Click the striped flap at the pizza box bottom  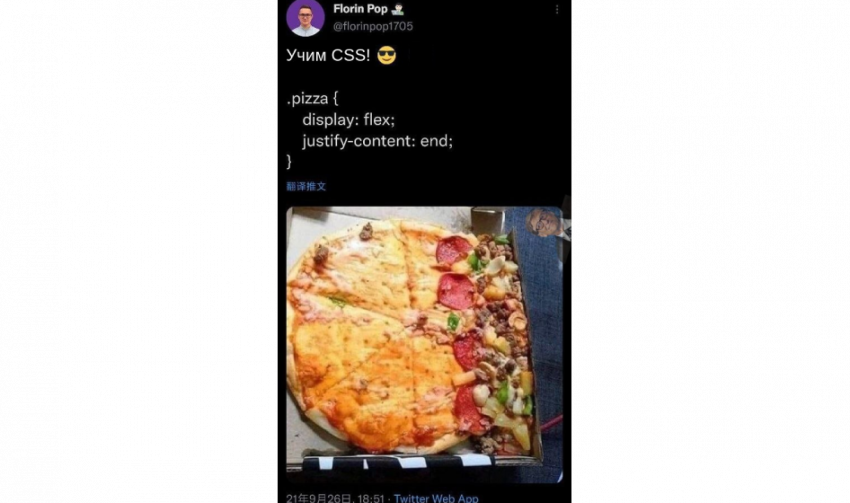(x=398, y=463)
